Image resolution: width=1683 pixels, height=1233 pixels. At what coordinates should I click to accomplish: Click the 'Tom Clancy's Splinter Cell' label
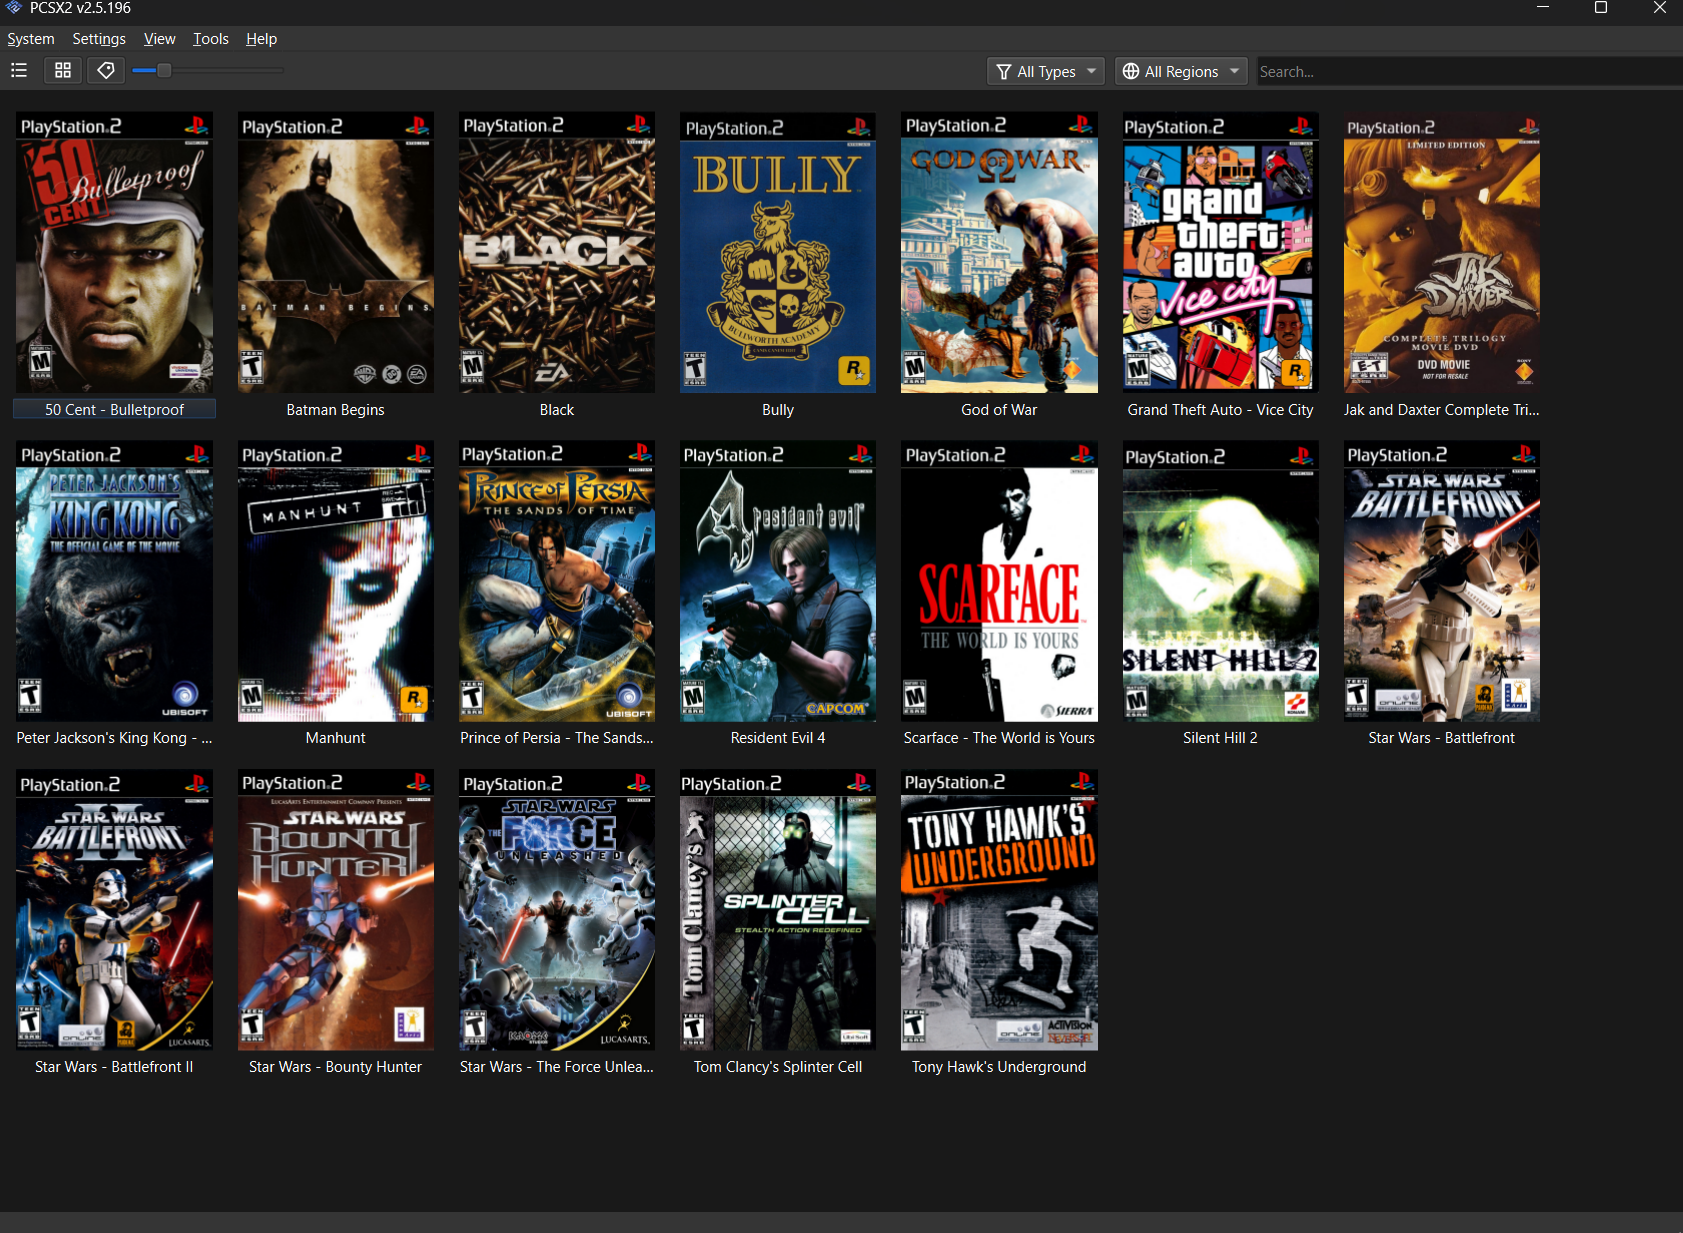(x=778, y=1067)
